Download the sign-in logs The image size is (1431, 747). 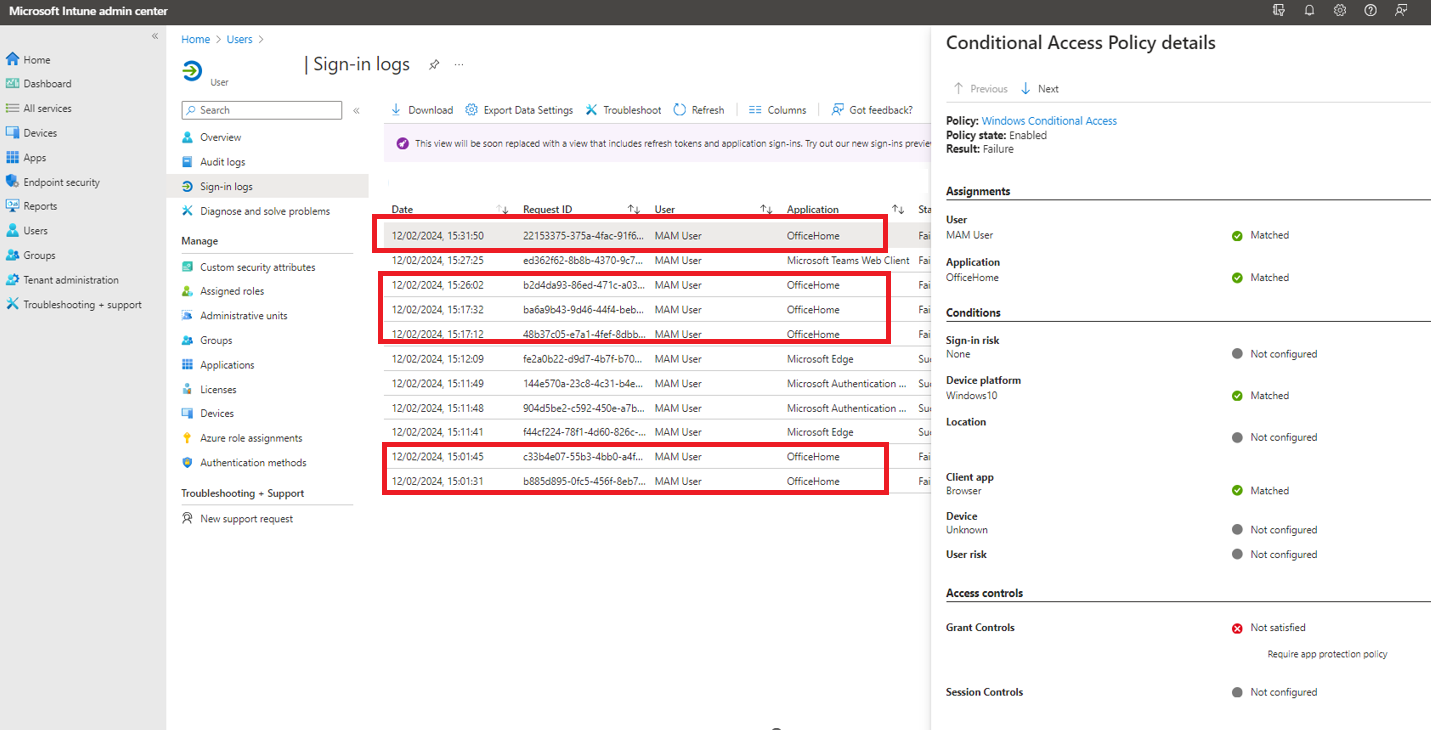click(421, 109)
